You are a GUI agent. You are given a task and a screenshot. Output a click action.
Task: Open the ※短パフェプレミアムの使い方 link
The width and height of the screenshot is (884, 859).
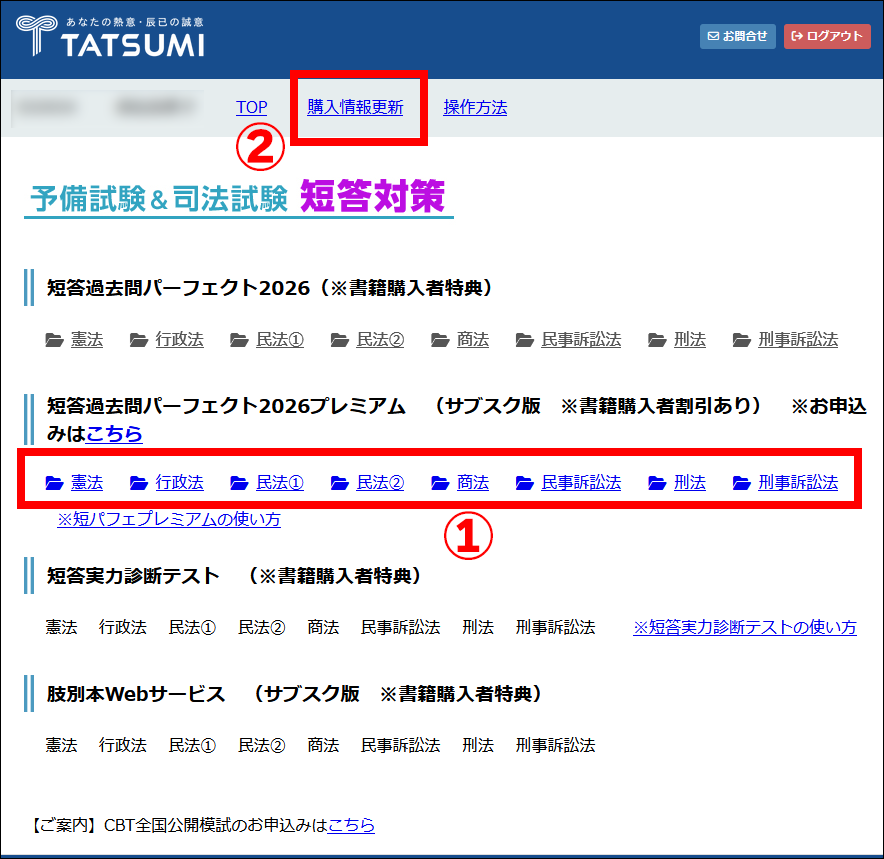[169, 519]
